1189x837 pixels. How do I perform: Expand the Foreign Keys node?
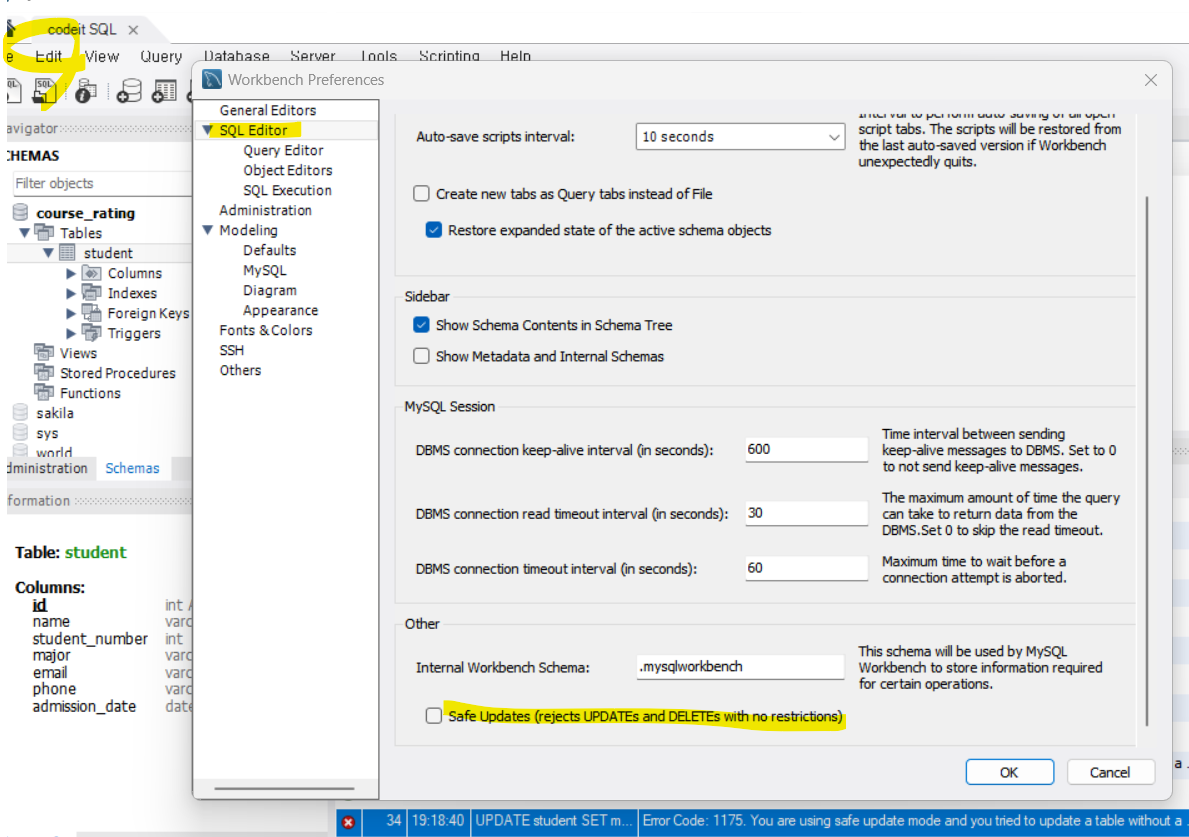pyautogui.click(x=71, y=312)
